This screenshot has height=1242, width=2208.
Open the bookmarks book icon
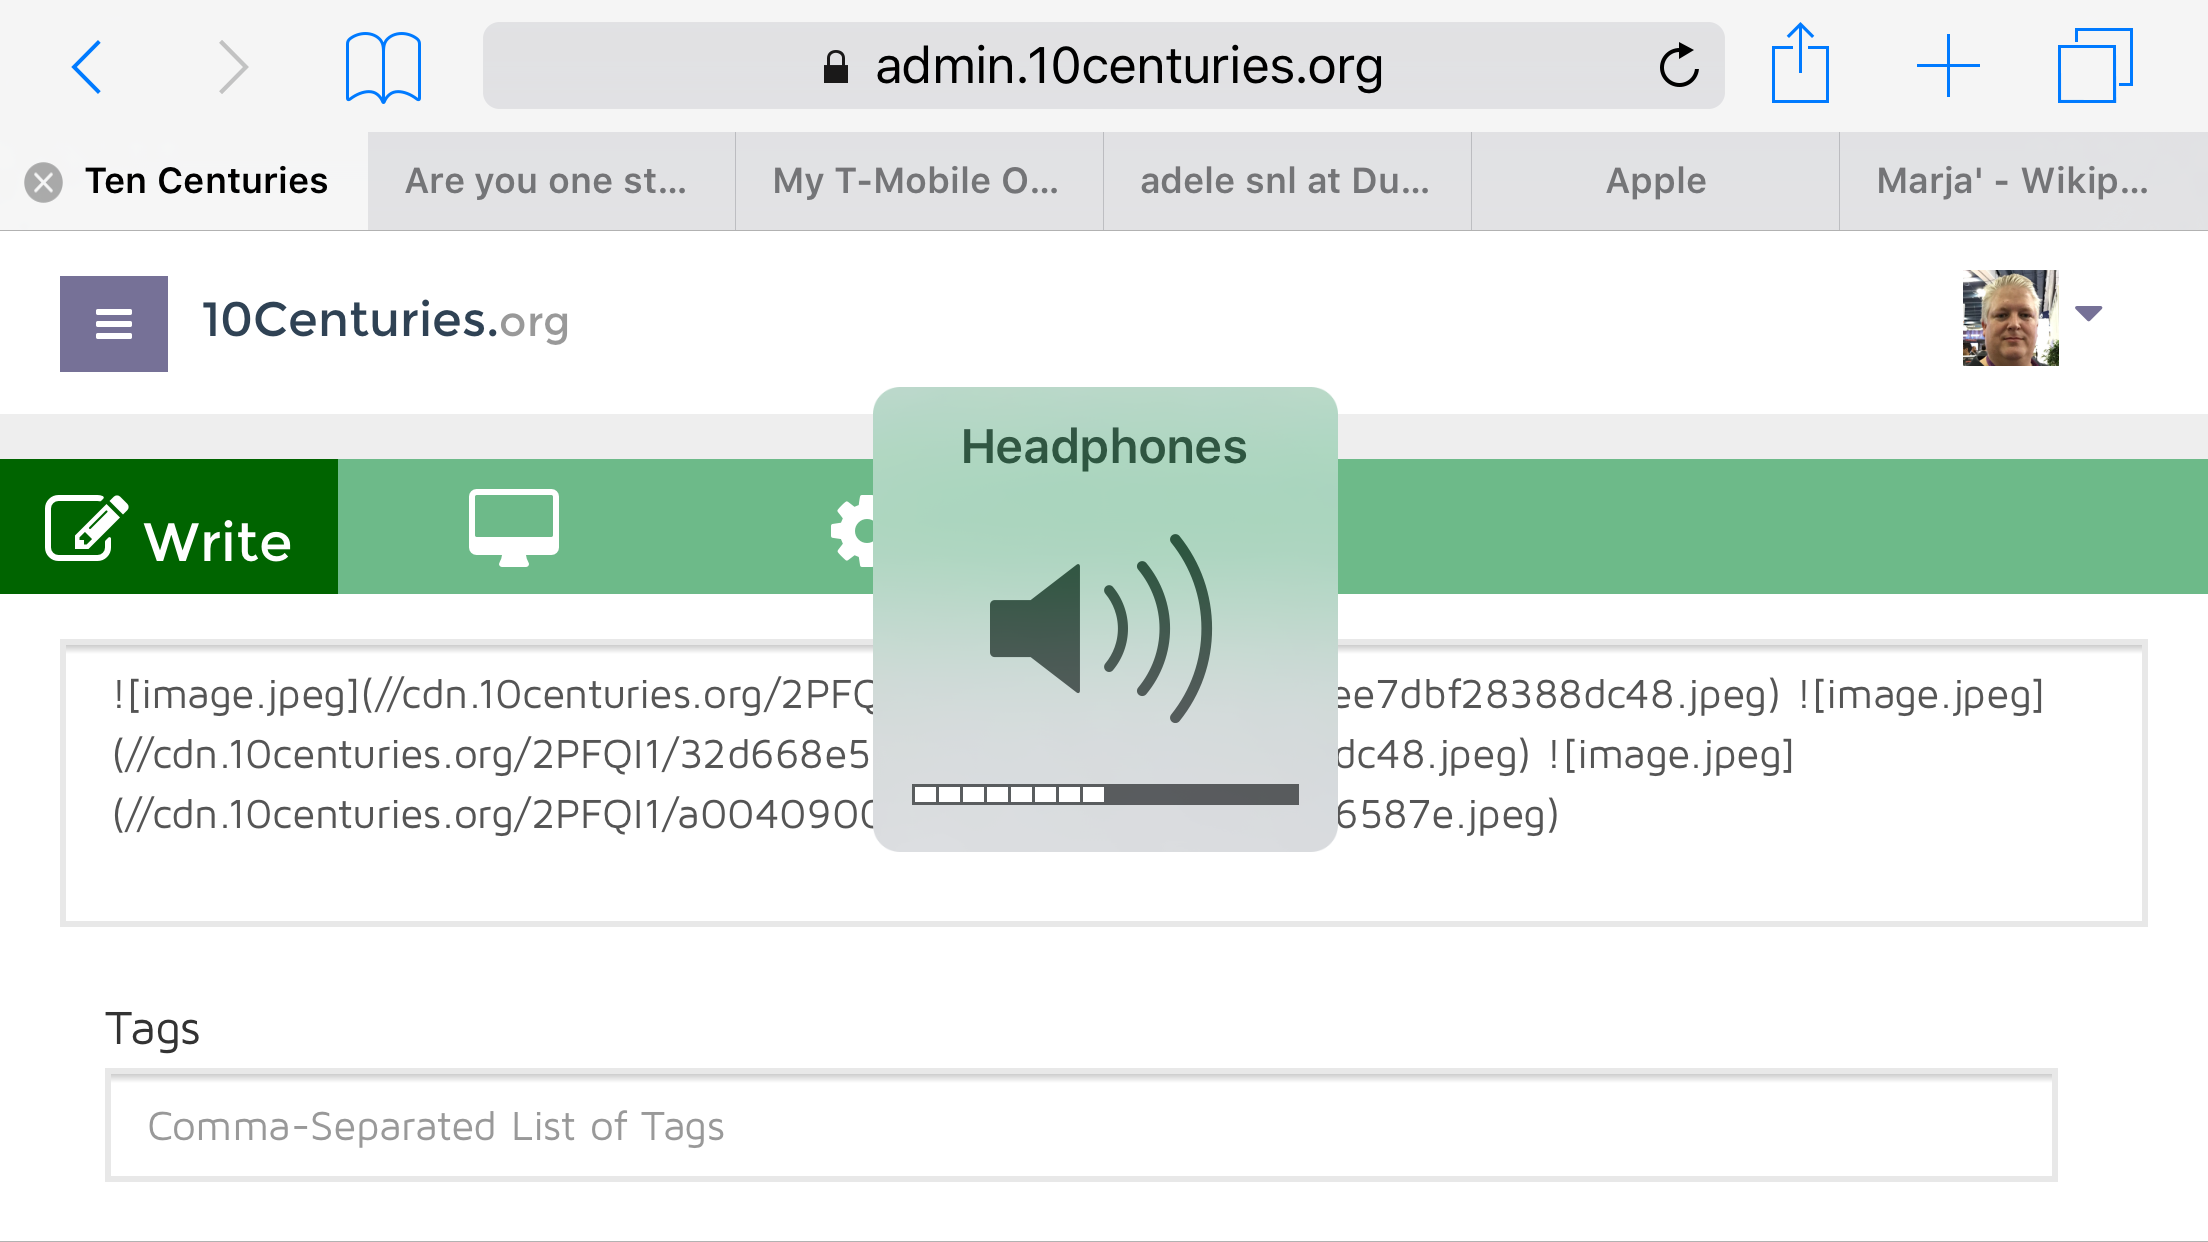coord(383,67)
